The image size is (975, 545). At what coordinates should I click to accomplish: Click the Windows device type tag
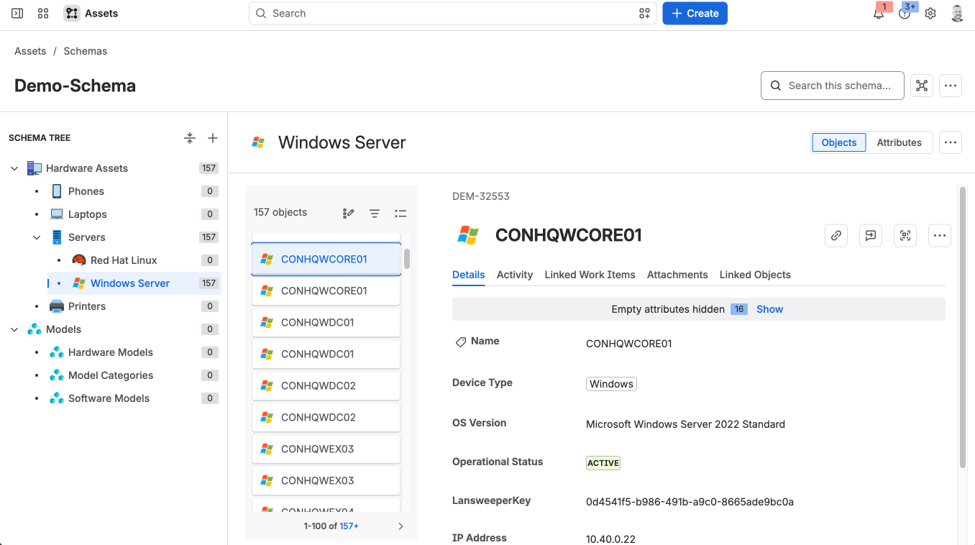(x=611, y=384)
